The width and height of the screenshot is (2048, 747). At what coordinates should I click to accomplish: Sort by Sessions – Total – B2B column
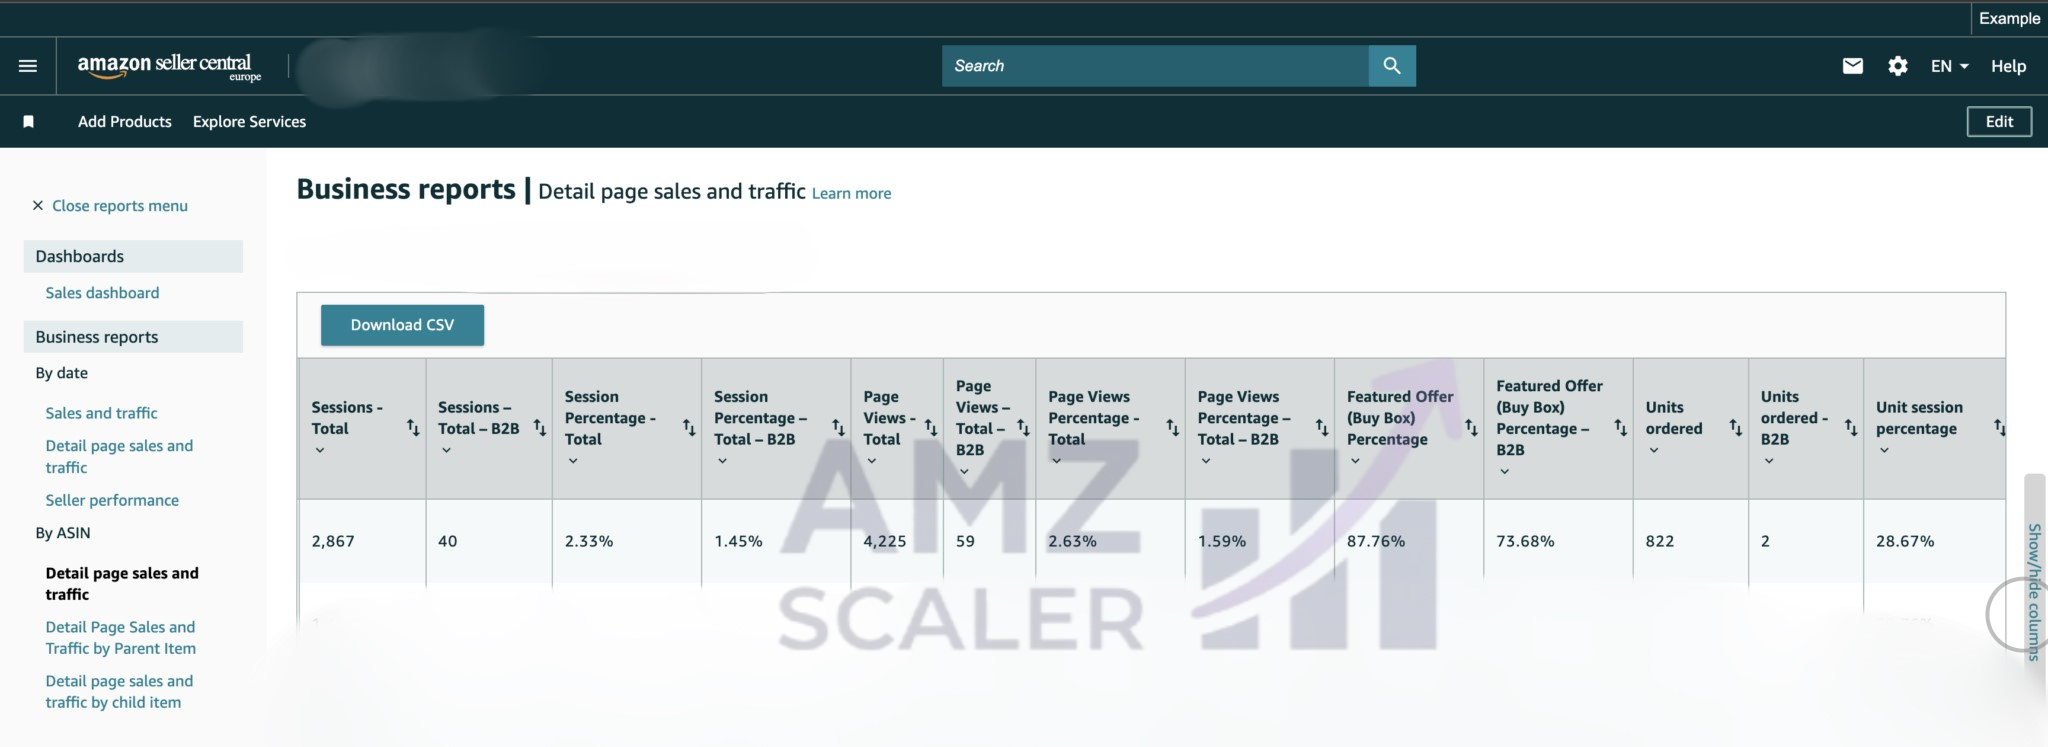click(x=540, y=428)
